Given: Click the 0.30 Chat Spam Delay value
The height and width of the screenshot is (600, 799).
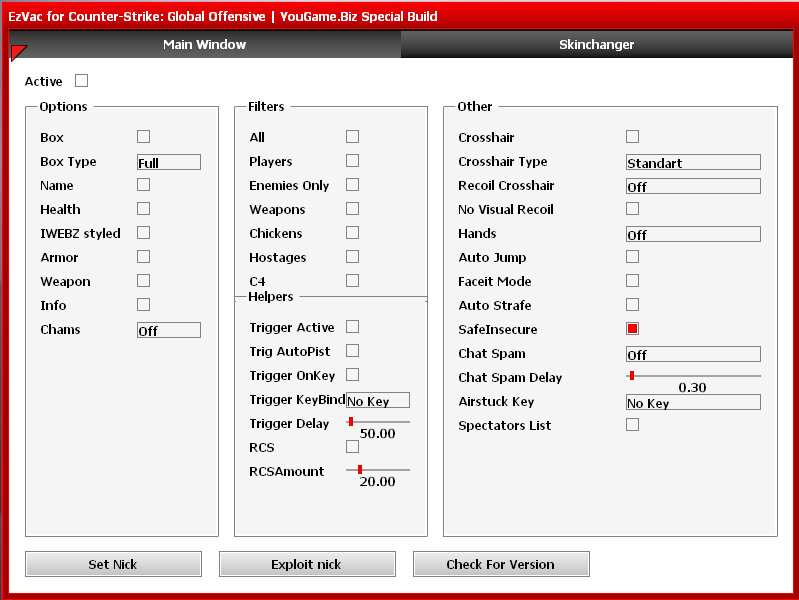Looking at the screenshot, I should pyautogui.click(x=692, y=387).
